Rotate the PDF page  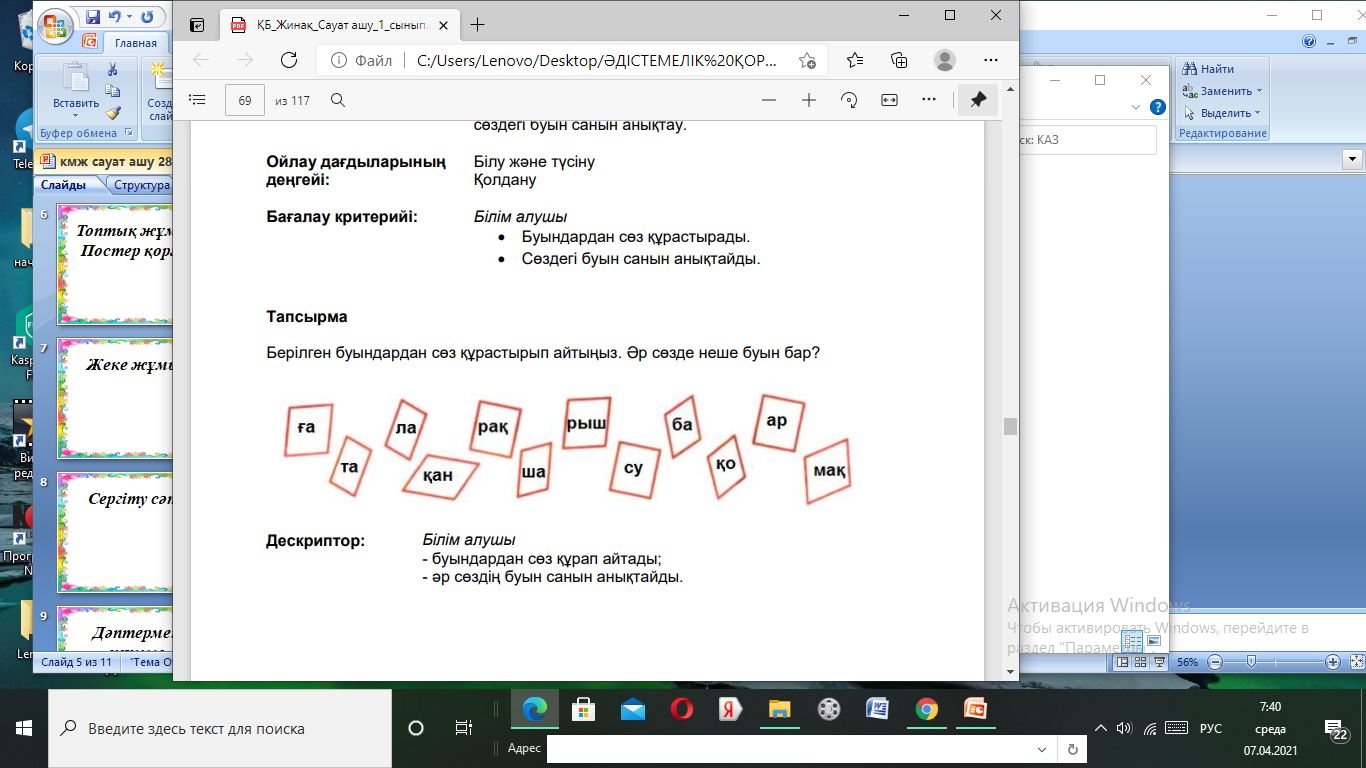coord(849,100)
